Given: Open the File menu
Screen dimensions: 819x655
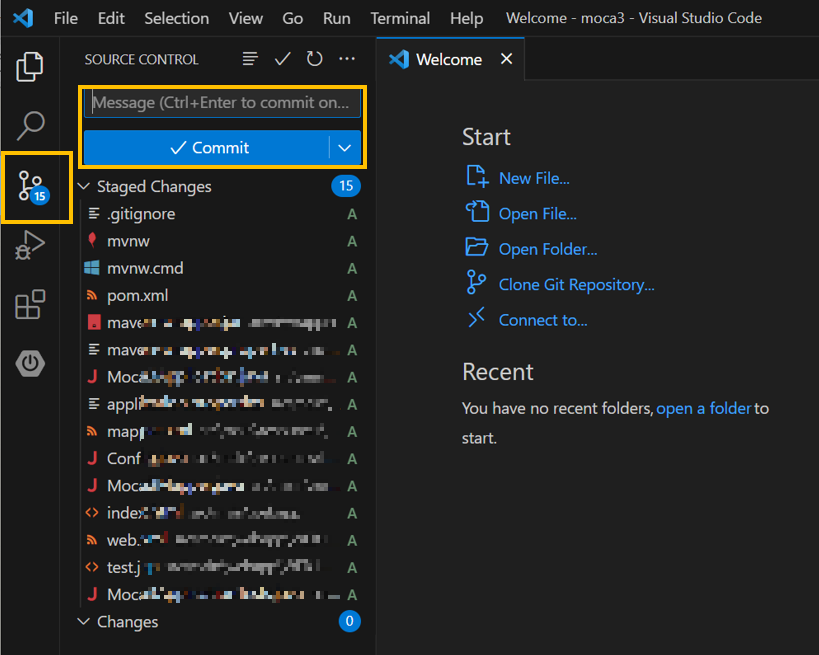Looking at the screenshot, I should [66, 18].
